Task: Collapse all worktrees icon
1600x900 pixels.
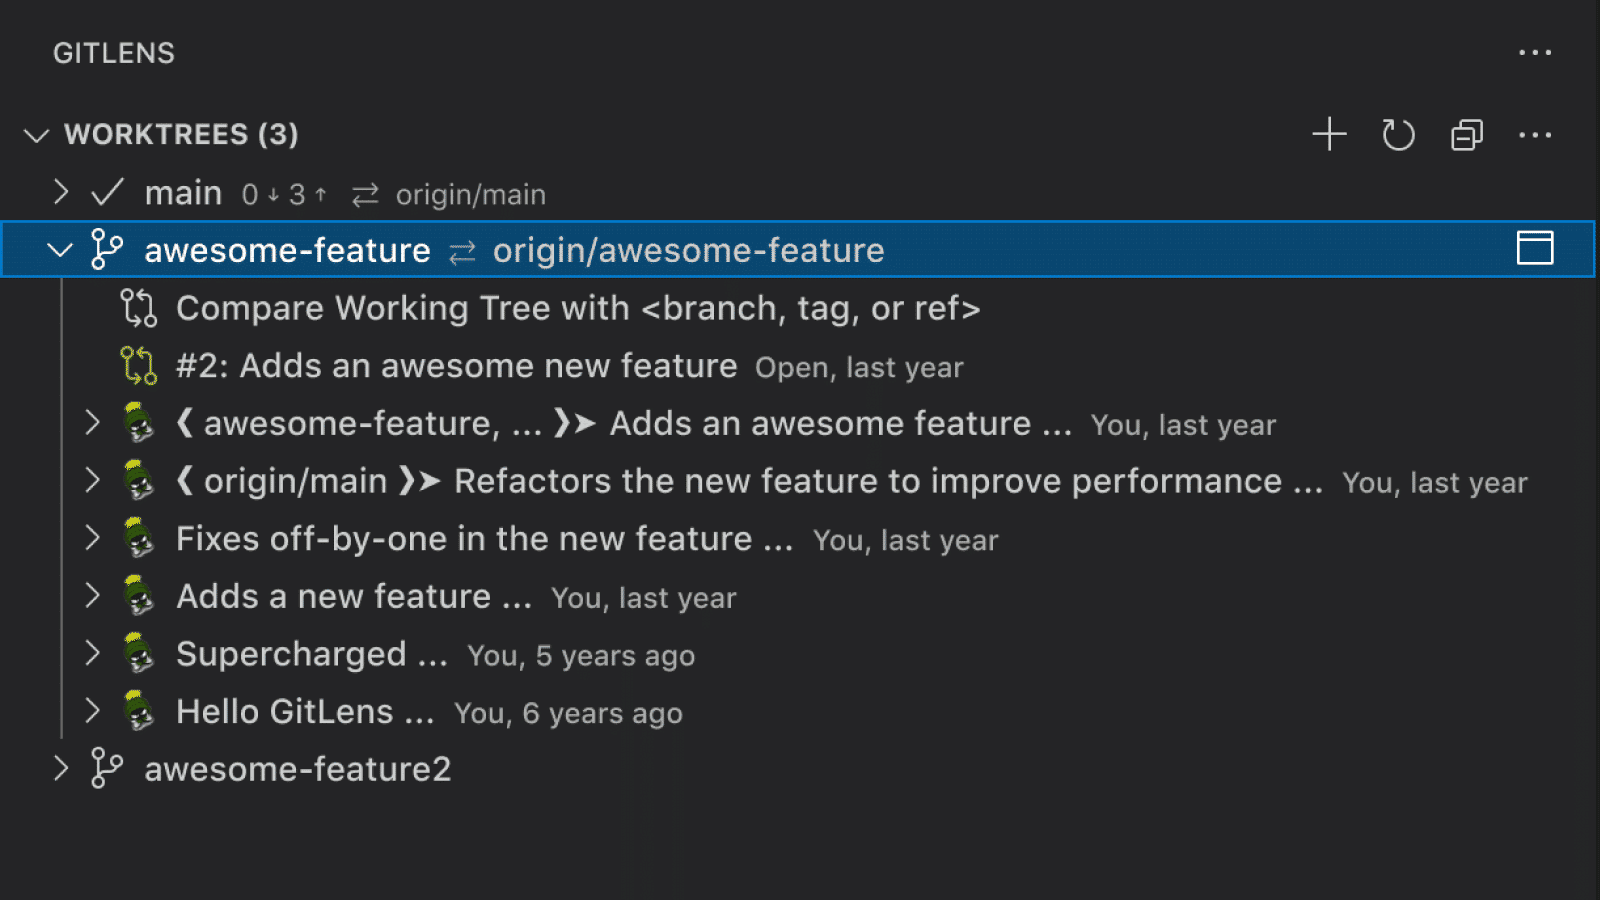Action: [1466, 134]
